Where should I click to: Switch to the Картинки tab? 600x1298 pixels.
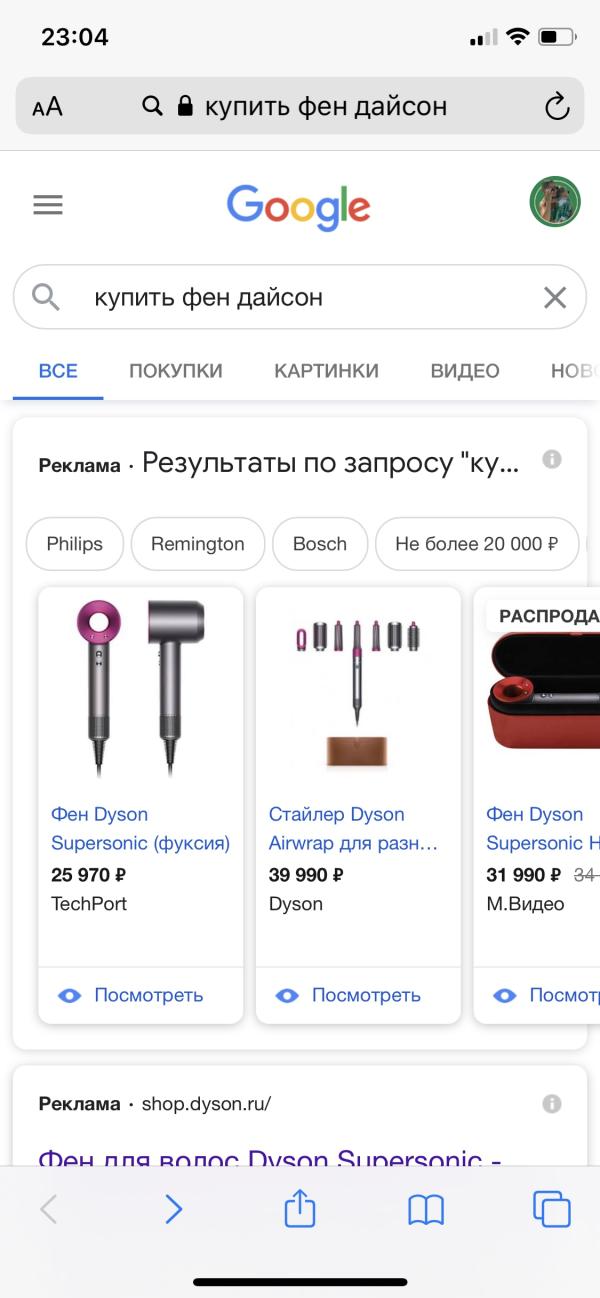(x=327, y=371)
